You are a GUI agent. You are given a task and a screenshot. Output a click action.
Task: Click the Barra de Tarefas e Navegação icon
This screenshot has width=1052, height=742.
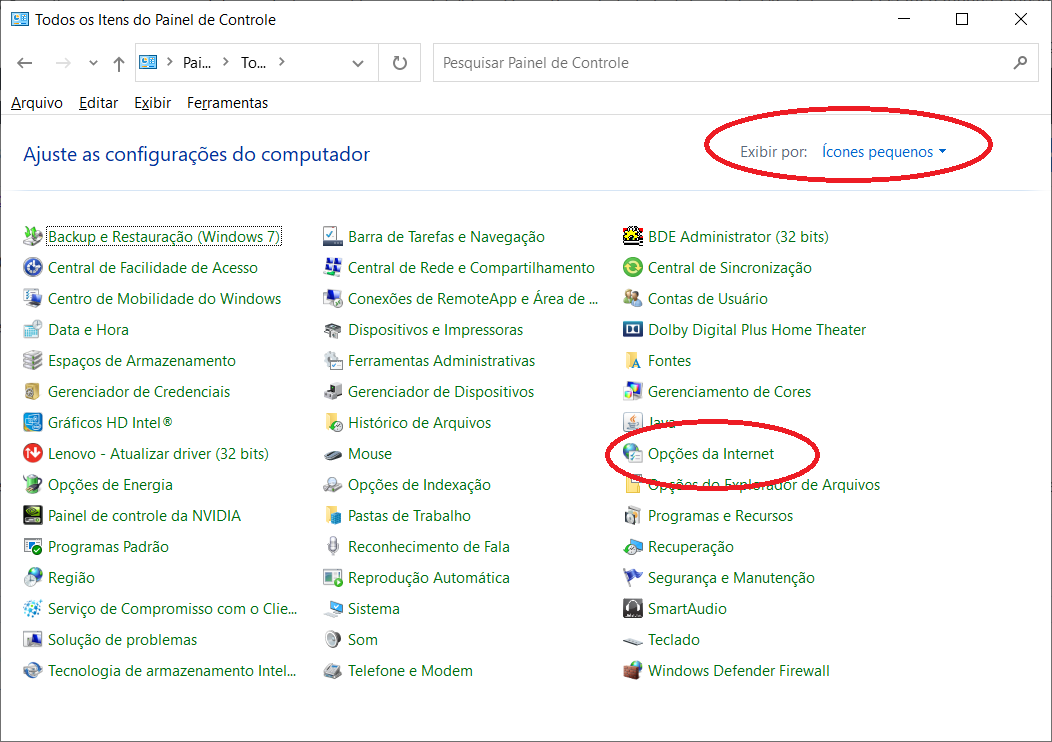click(333, 236)
